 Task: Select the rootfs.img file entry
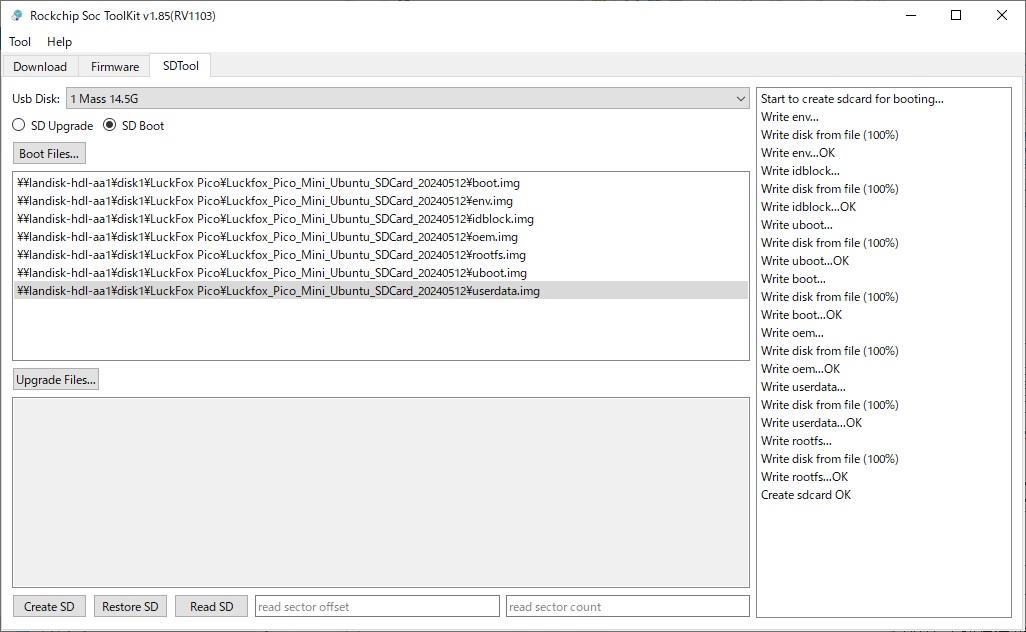(x=381, y=255)
